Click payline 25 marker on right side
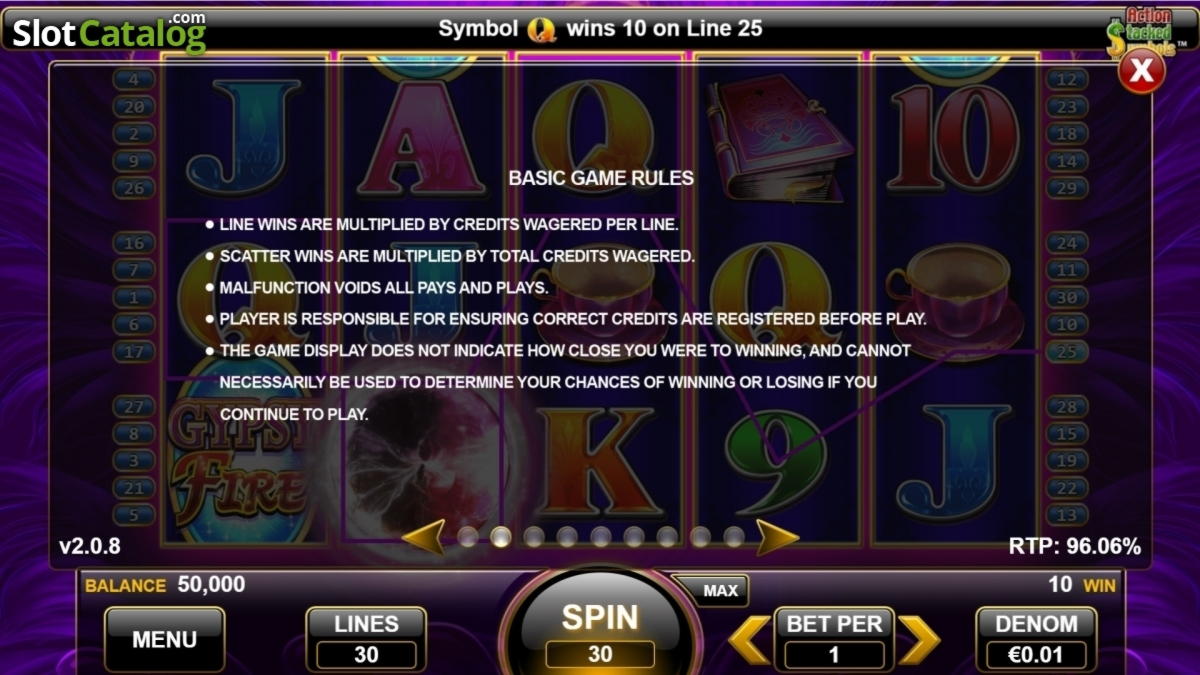1200x675 pixels. pos(1067,352)
